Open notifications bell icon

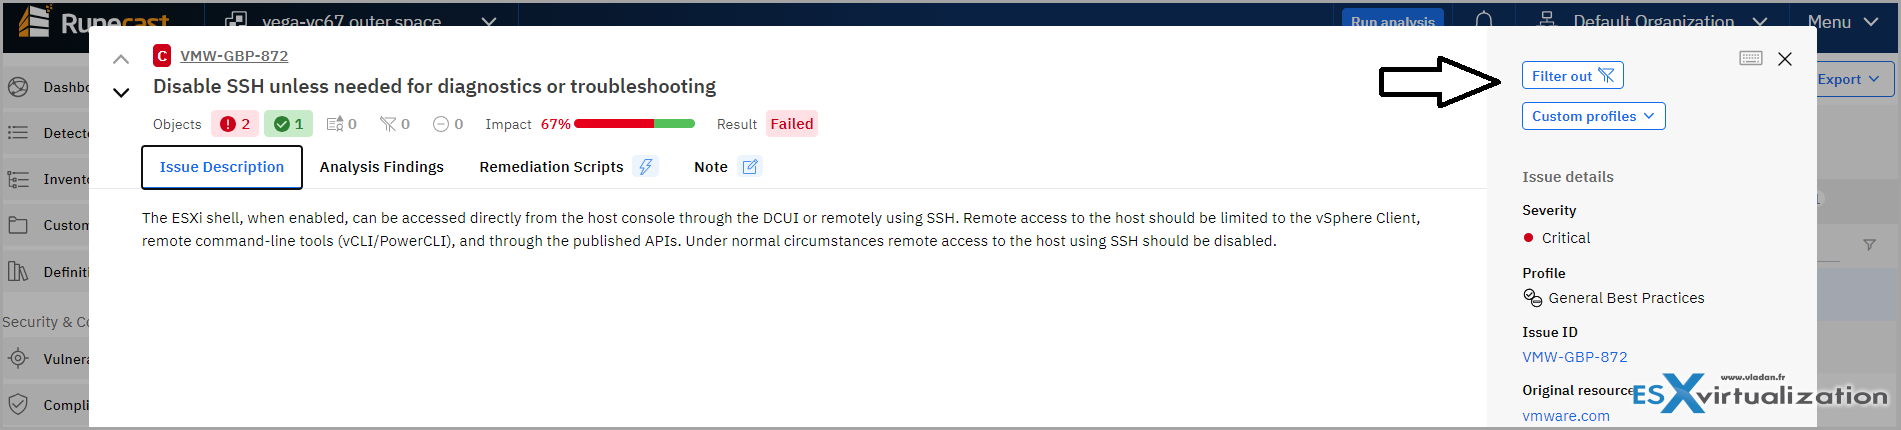tap(1484, 20)
